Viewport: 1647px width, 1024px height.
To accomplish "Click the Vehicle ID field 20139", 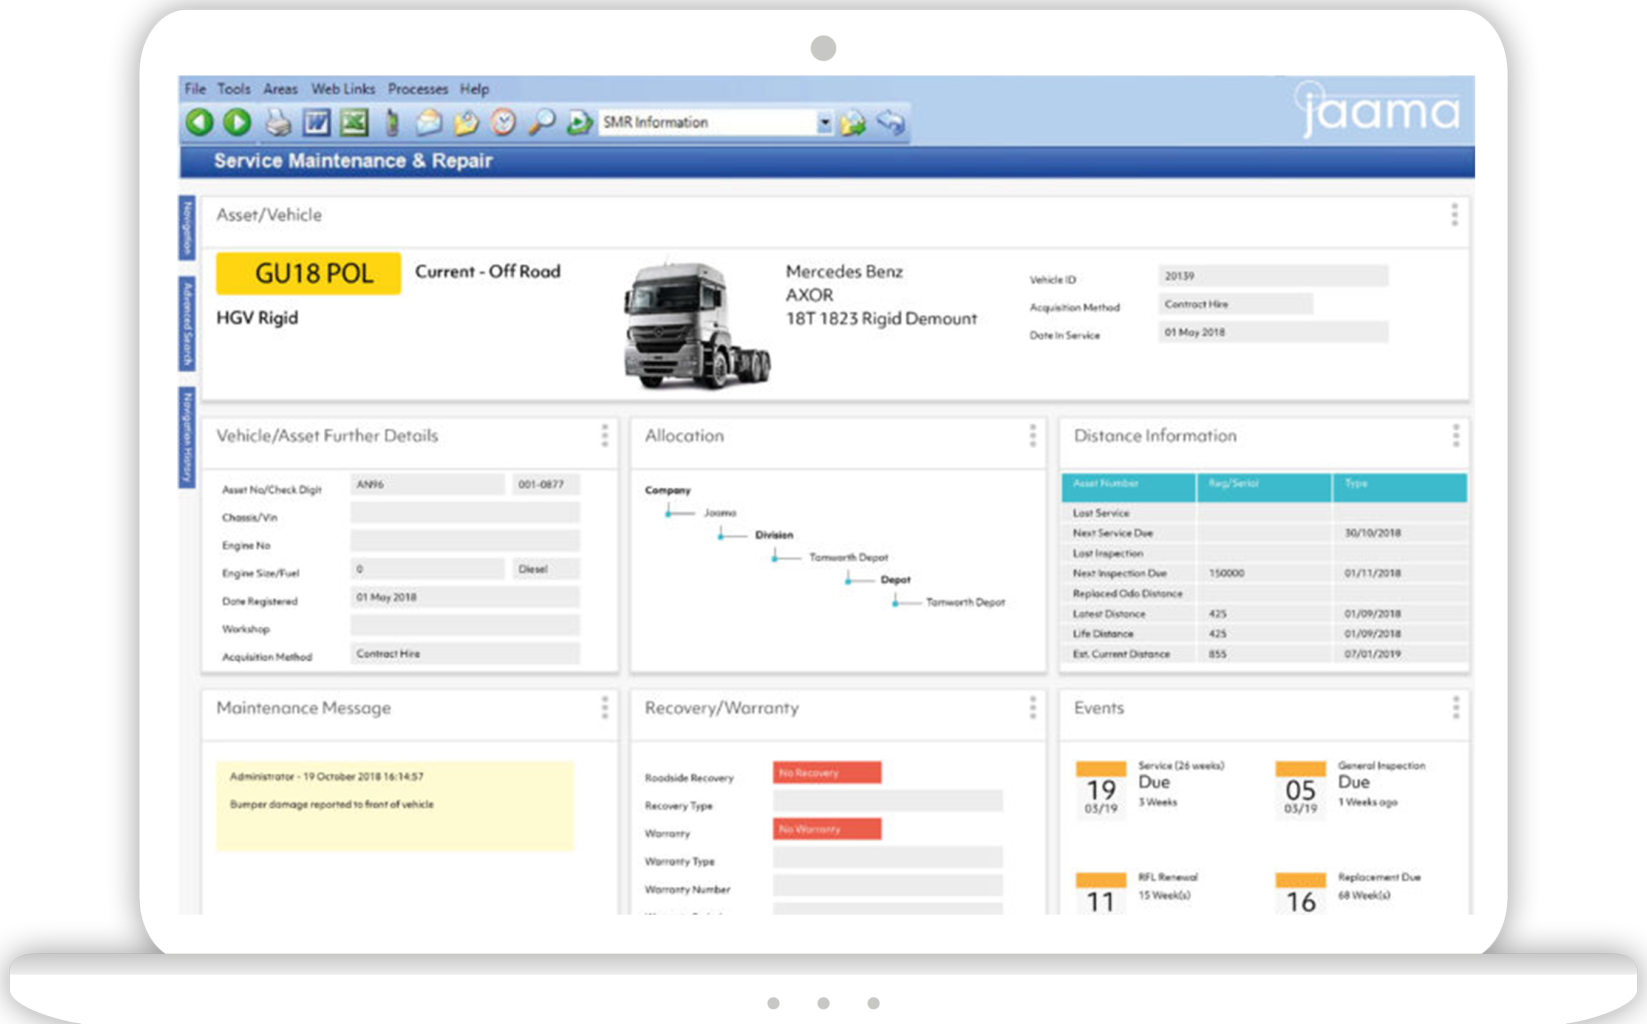I will coord(1273,276).
